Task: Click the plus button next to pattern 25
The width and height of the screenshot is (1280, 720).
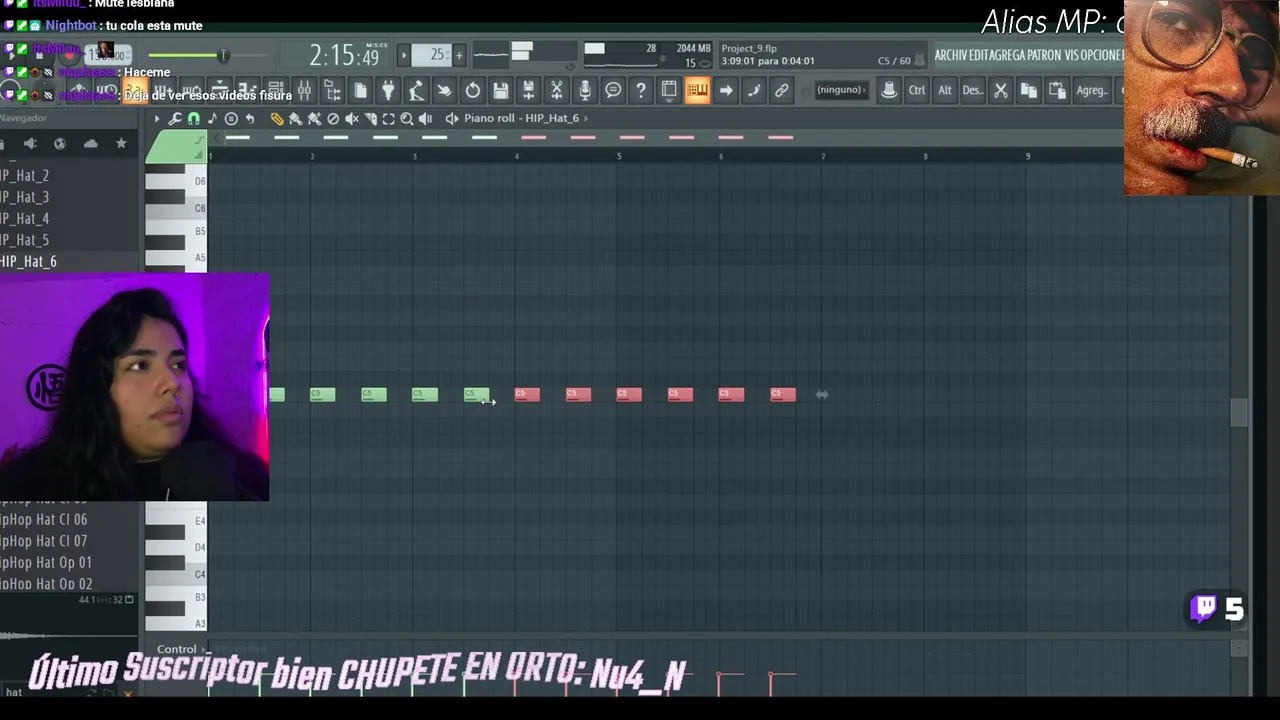Action: point(459,55)
